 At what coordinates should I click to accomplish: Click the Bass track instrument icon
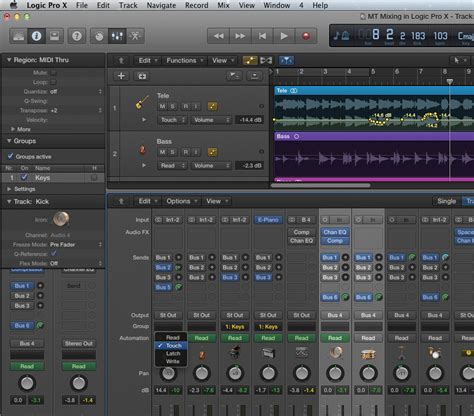(142, 150)
